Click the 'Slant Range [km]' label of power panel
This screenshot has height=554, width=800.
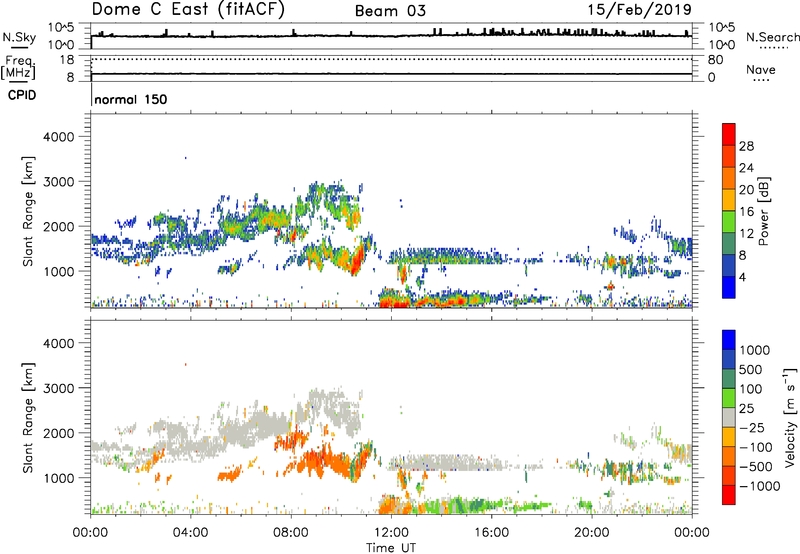point(28,211)
